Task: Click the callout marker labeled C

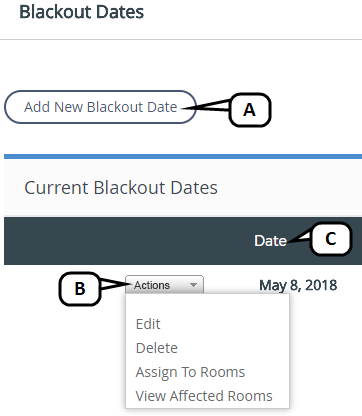Action: pos(331,239)
